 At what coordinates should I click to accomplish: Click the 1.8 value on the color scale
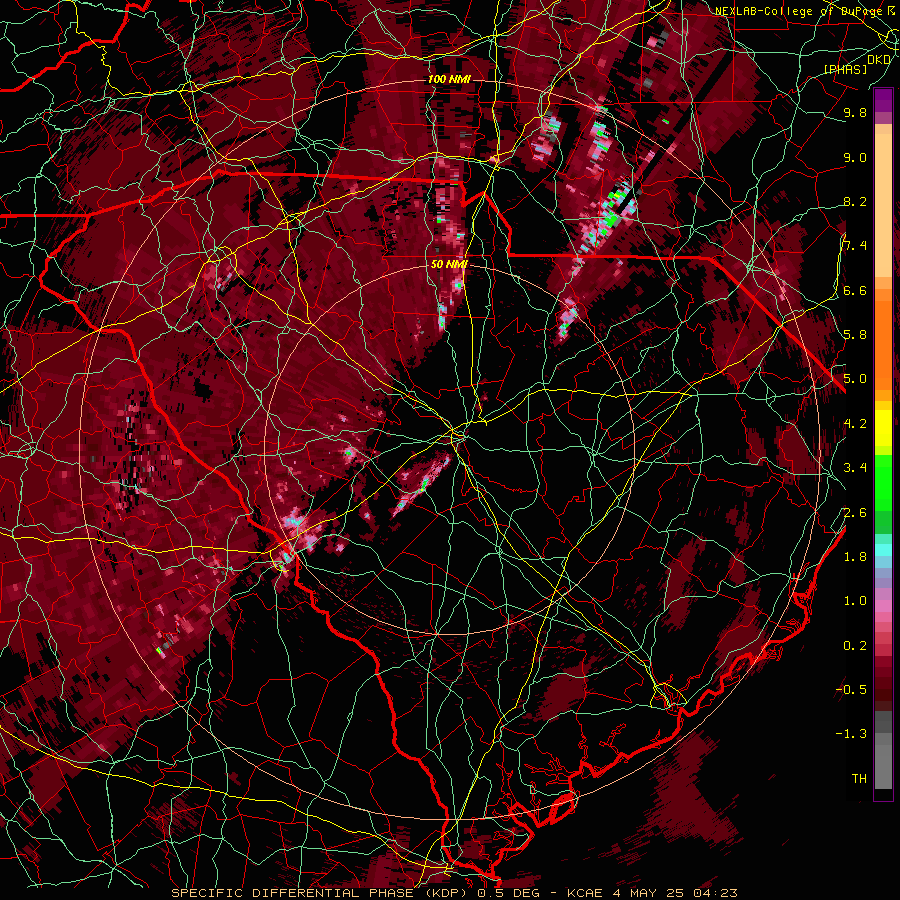[855, 557]
